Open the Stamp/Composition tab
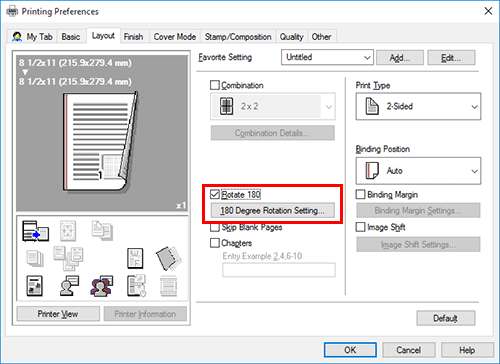This screenshot has width=500, height=364. click(238, 37)
